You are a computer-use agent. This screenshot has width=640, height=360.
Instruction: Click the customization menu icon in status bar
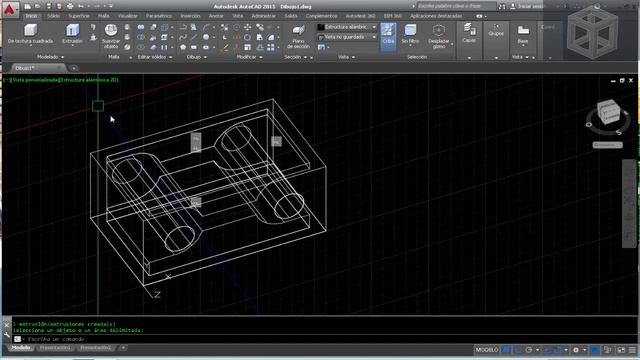(632, 350)
